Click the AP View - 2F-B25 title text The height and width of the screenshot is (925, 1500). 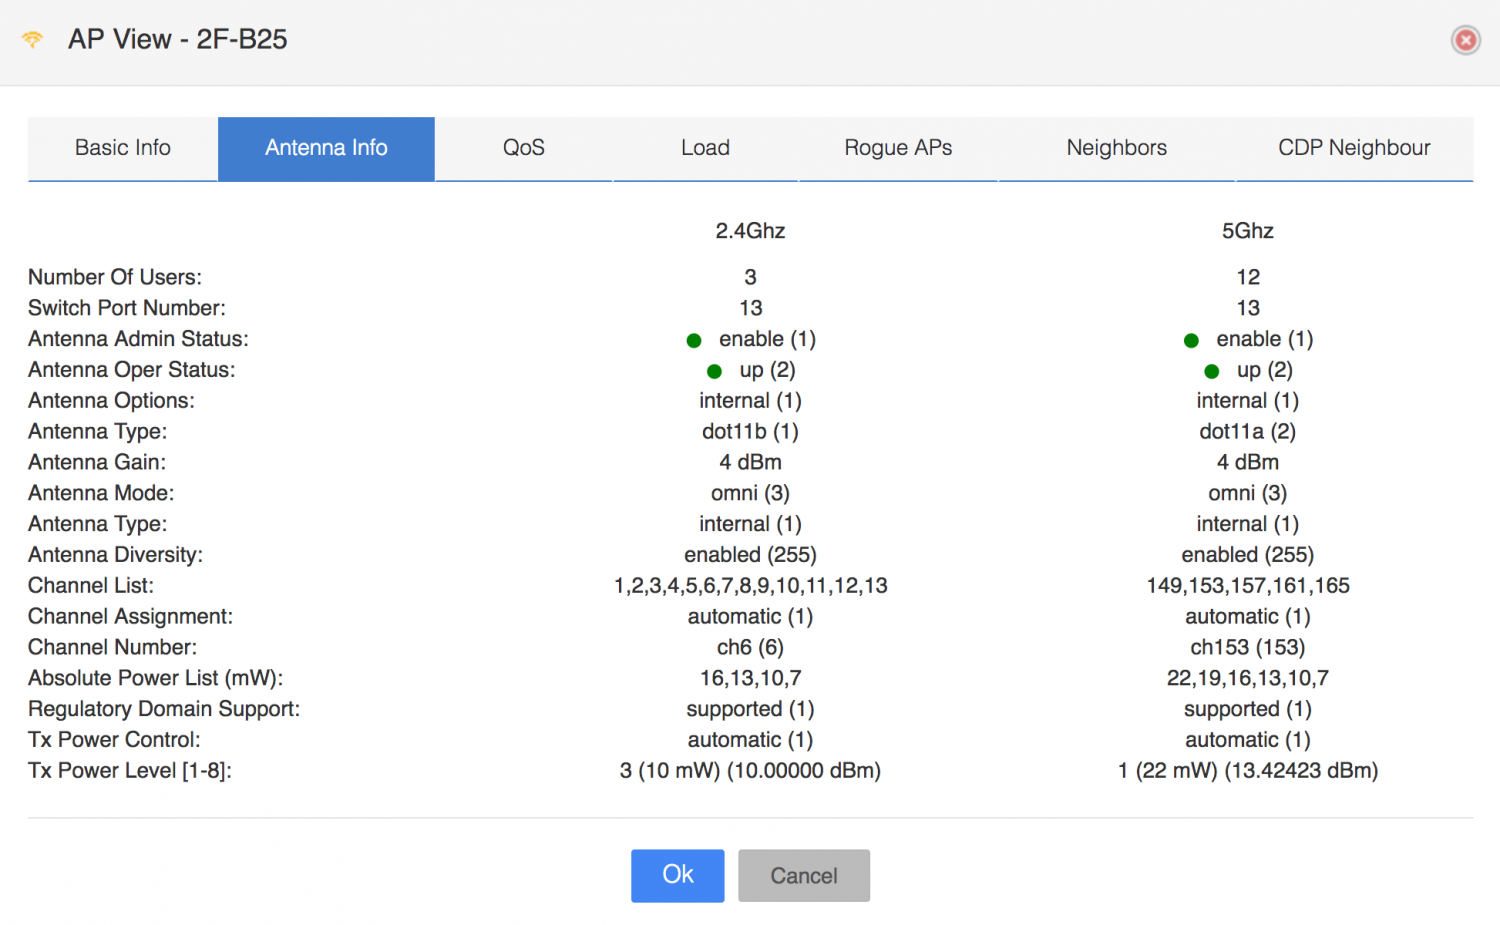tap(177, 40)
